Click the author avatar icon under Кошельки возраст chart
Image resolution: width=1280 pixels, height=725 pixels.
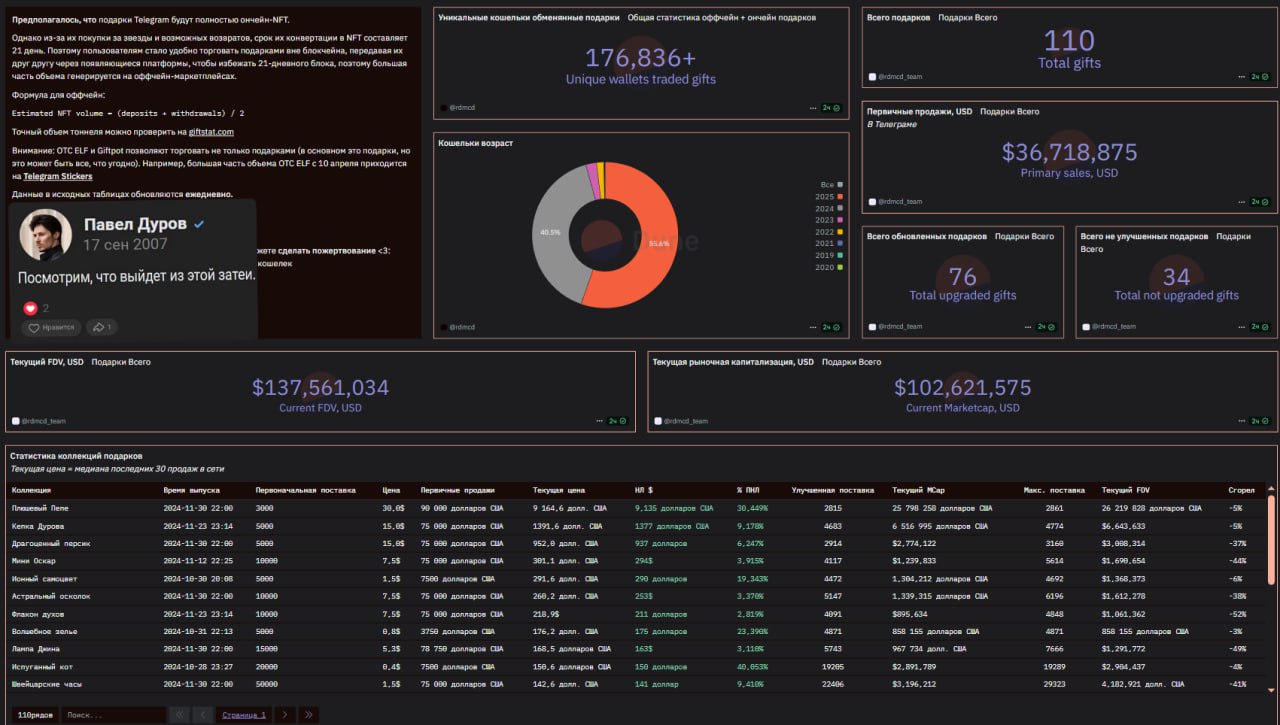coord(443,327)
